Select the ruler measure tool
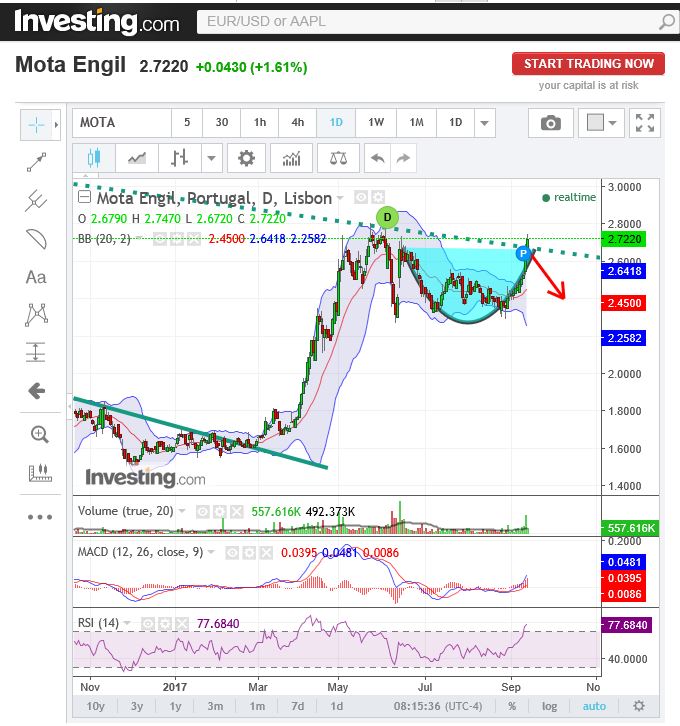680x726 pixels. tap(40, 473)
